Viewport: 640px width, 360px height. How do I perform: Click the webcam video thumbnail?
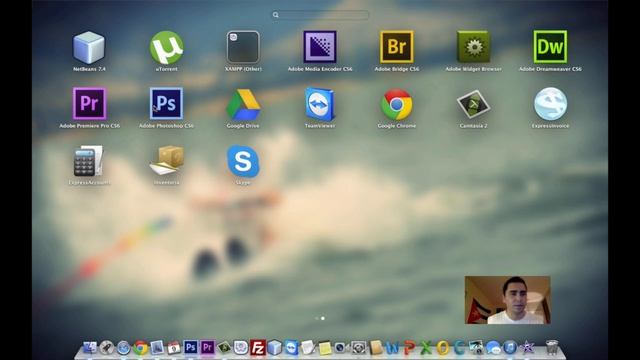(x=507, y=300)
